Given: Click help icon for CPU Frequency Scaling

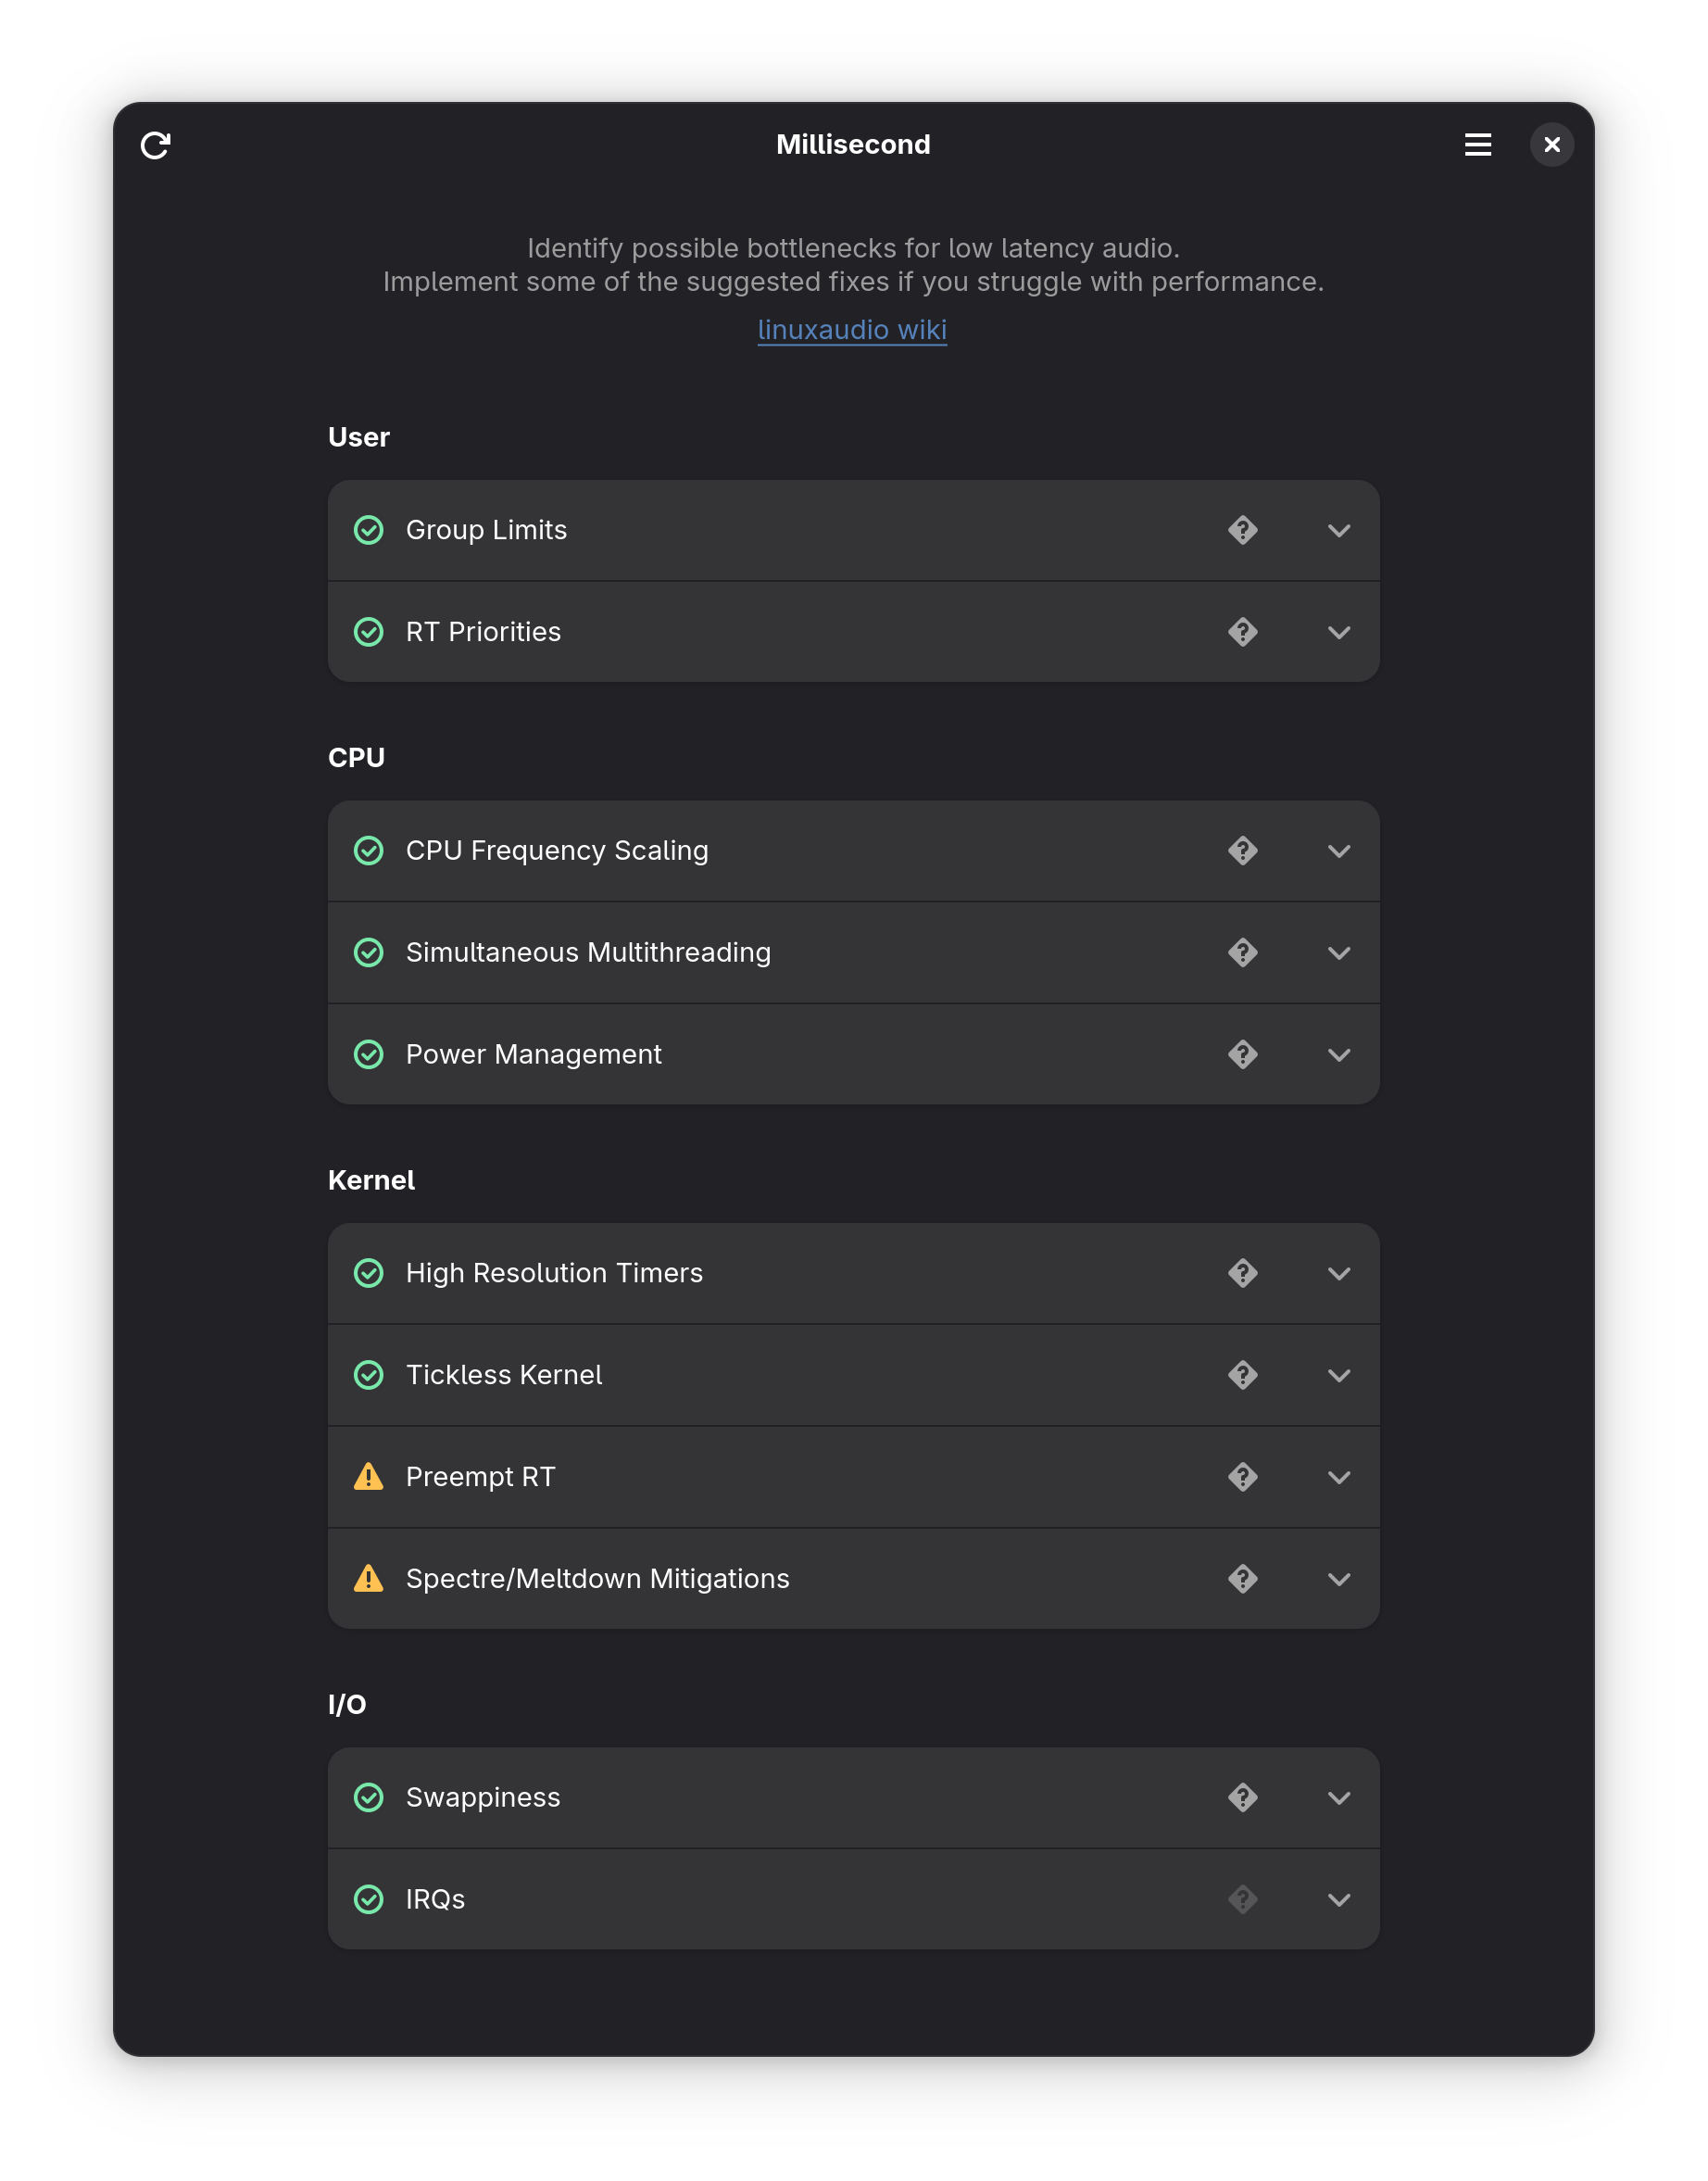Looking at the screenshot, I should [1242, 850].
